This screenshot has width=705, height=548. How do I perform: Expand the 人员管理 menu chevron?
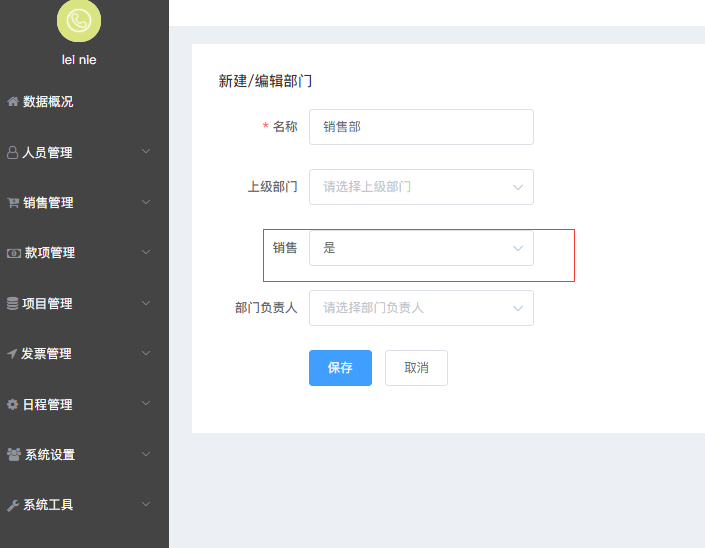coord(146,151)
